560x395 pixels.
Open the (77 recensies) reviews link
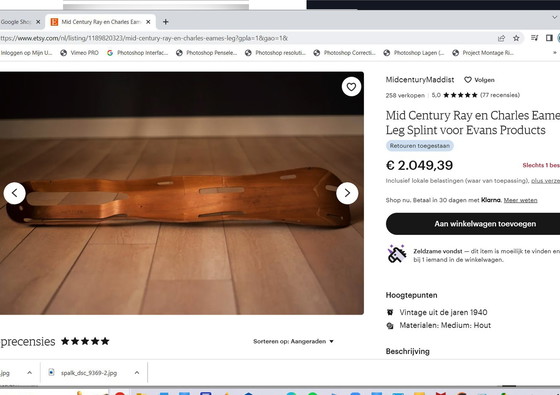point(500,95)
